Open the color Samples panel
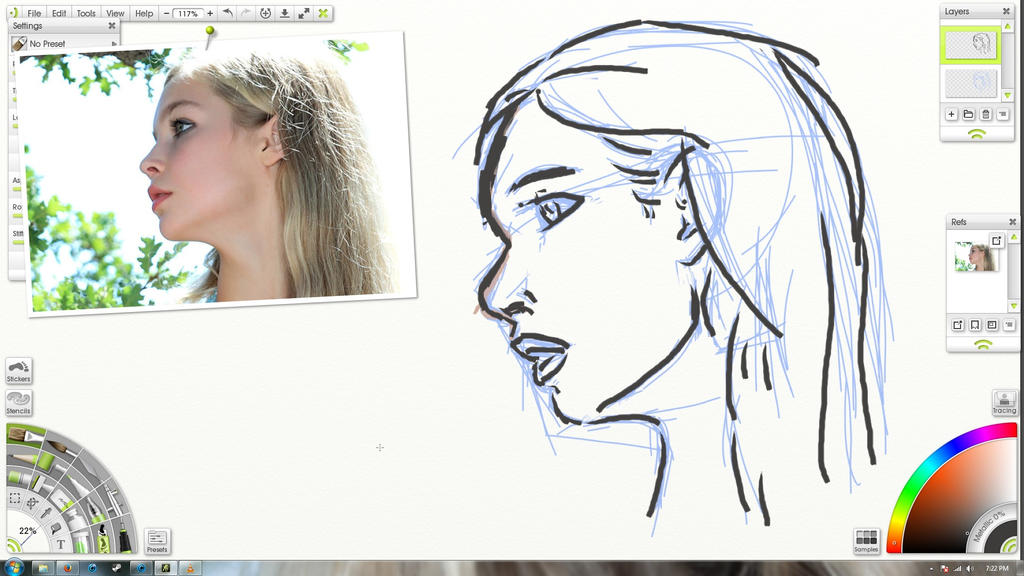This screenshot has width=1024, height=576. coord(866,541)
